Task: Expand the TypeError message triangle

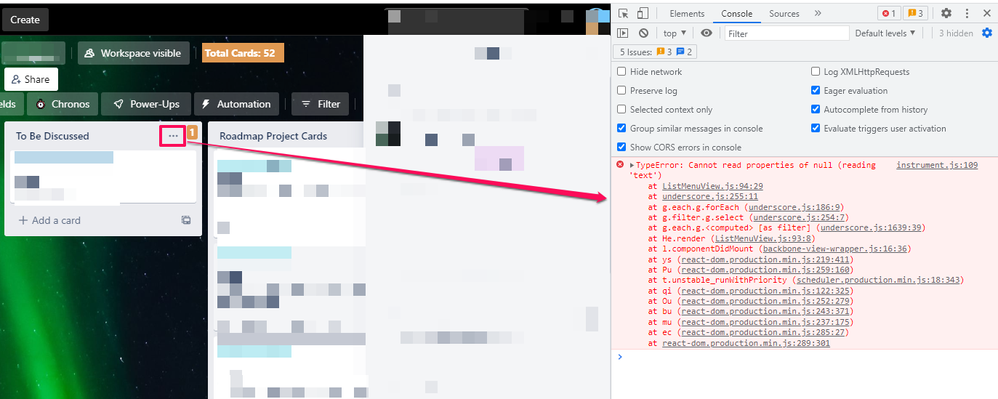Action: click(631, 165)
